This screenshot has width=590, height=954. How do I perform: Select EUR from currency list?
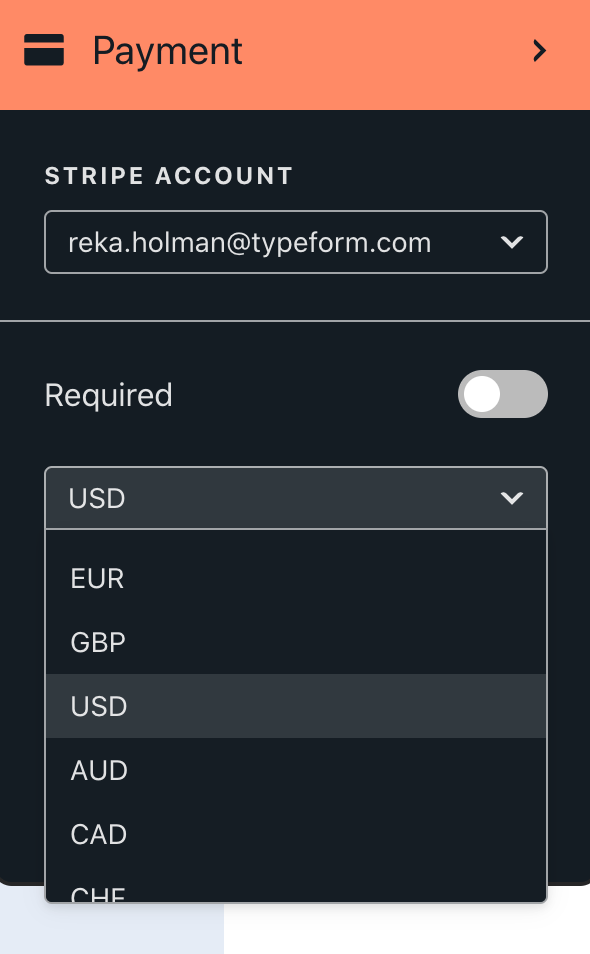coord(296,578)
